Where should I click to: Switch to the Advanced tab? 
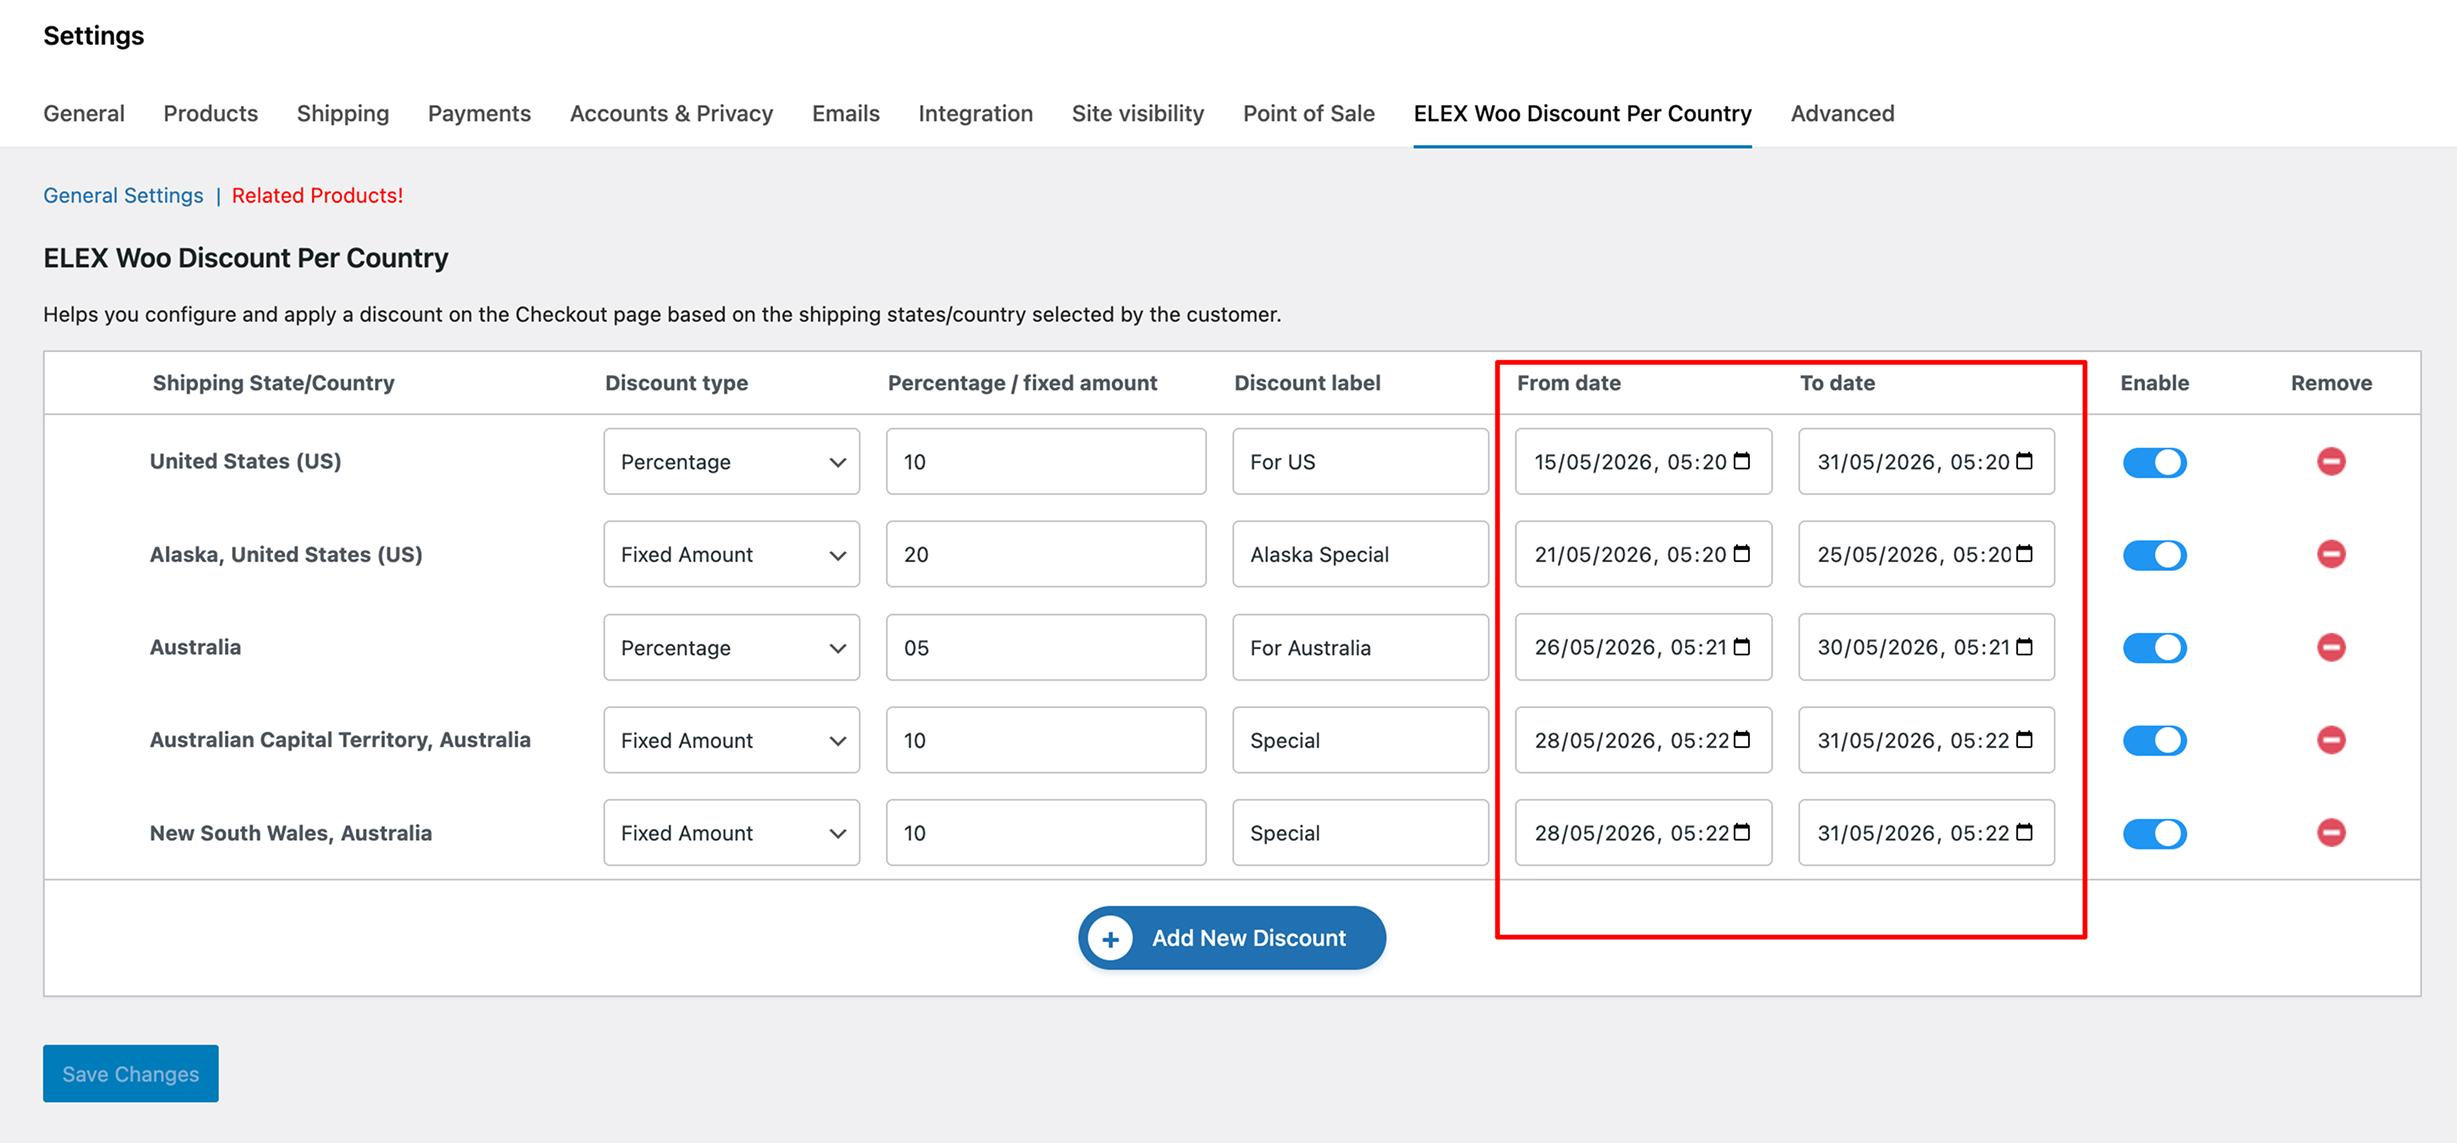tap(1842, 113)
